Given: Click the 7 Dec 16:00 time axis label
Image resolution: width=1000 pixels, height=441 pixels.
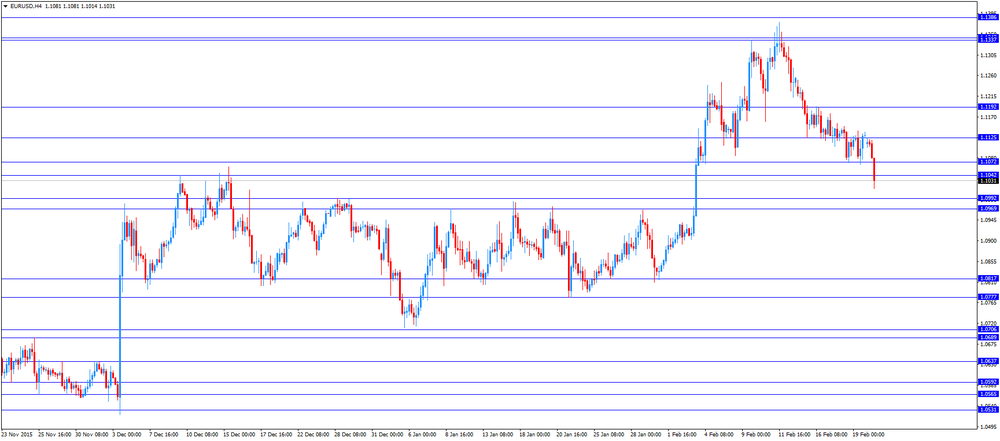Looking at the screenshot, I should click(x=163, y=435).
